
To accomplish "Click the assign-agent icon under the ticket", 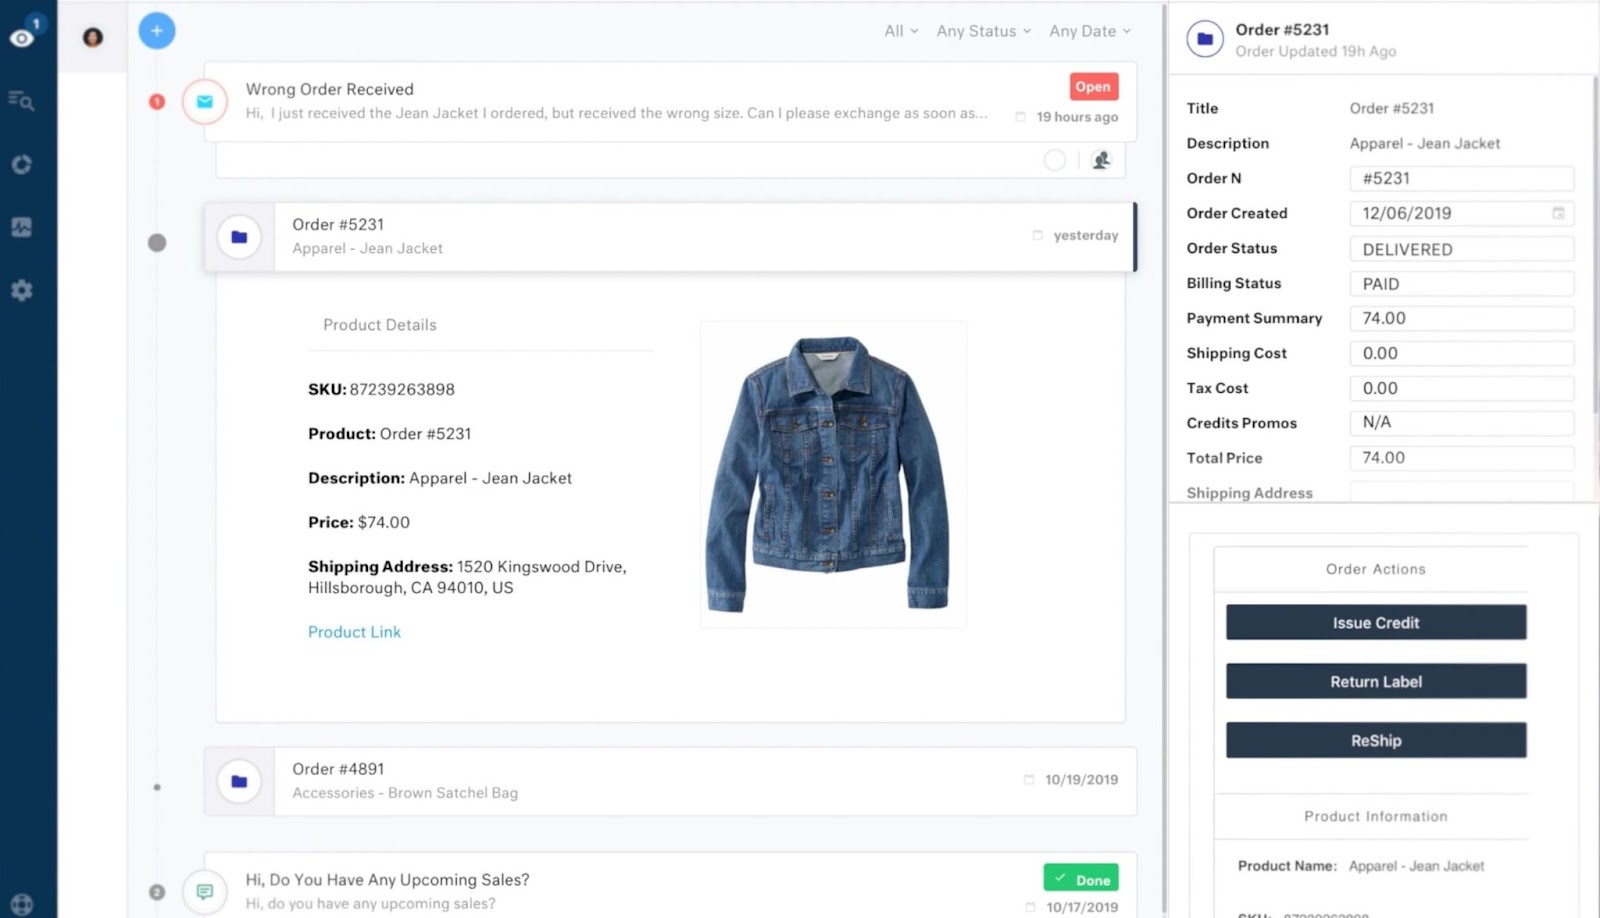I will pos(1102,159).
